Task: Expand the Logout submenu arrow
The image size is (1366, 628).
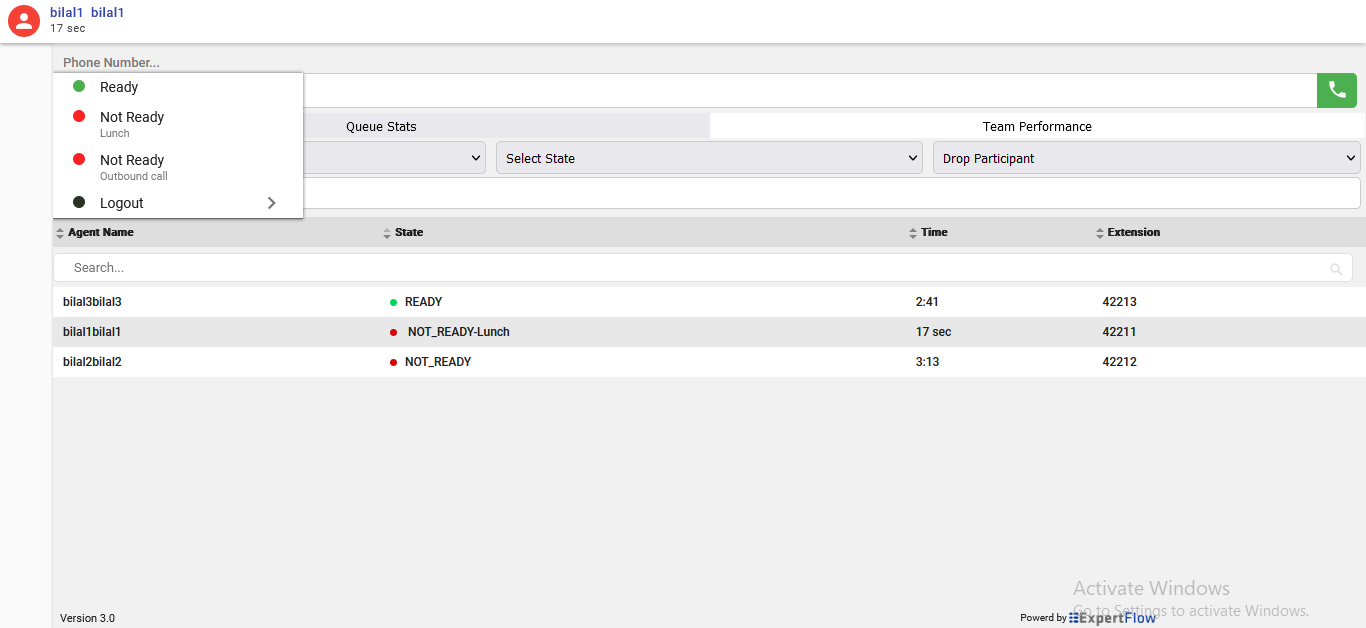Action: pyautogui.click(x=271, y=203)
